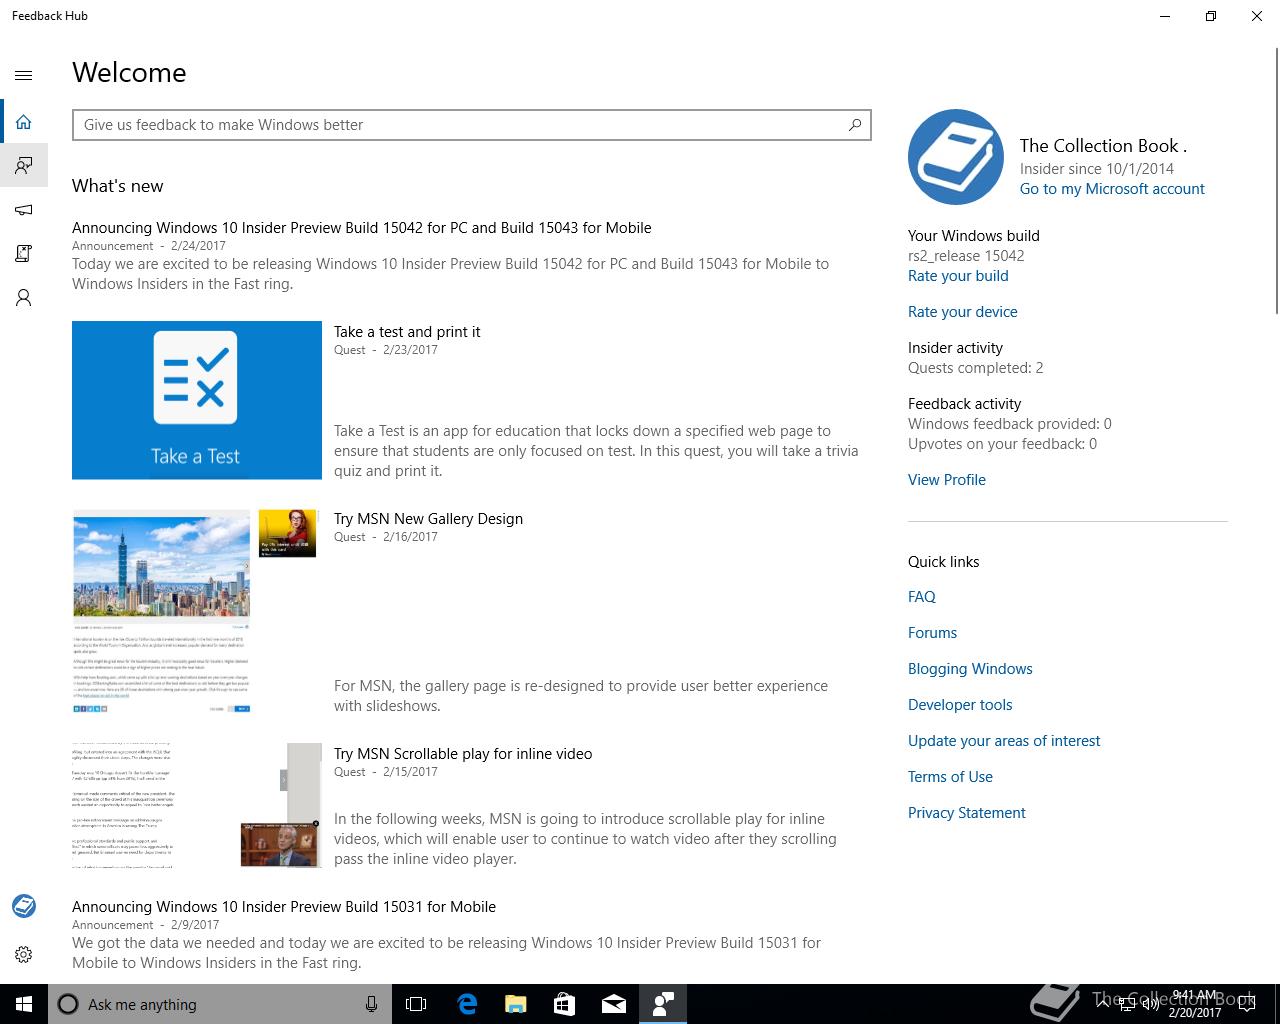This screenshot has height=1024, width=1280.
Task: Click the Cortana microphone icon
Action: pyautogui.click(x=371, y=1004)
